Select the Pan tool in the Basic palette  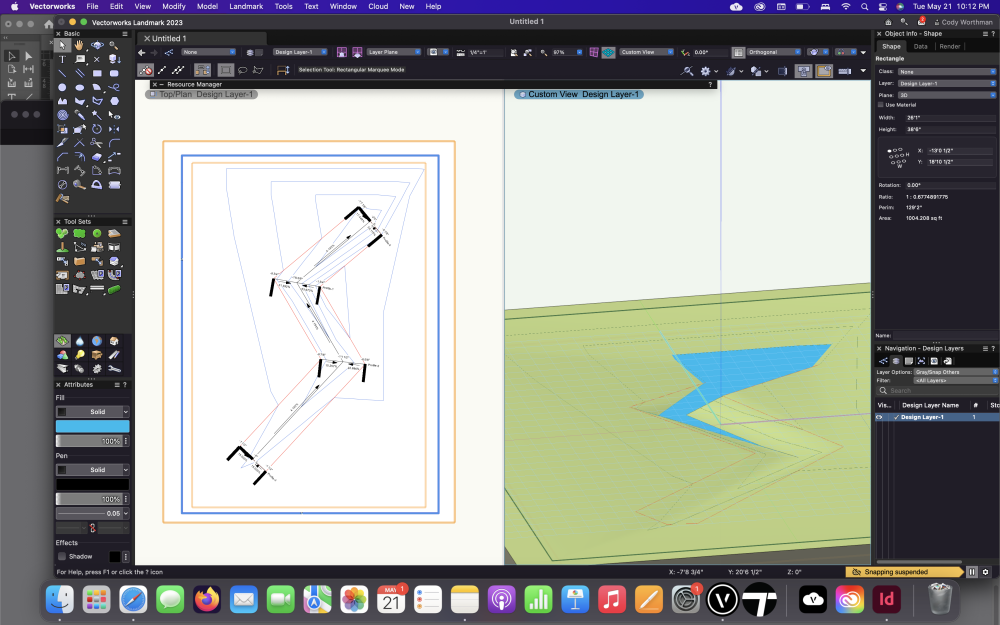78,46
